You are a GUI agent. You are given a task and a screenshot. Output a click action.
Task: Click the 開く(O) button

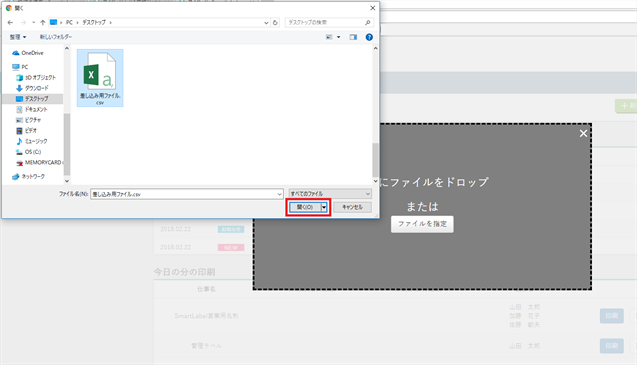click(x=305, y=207)
